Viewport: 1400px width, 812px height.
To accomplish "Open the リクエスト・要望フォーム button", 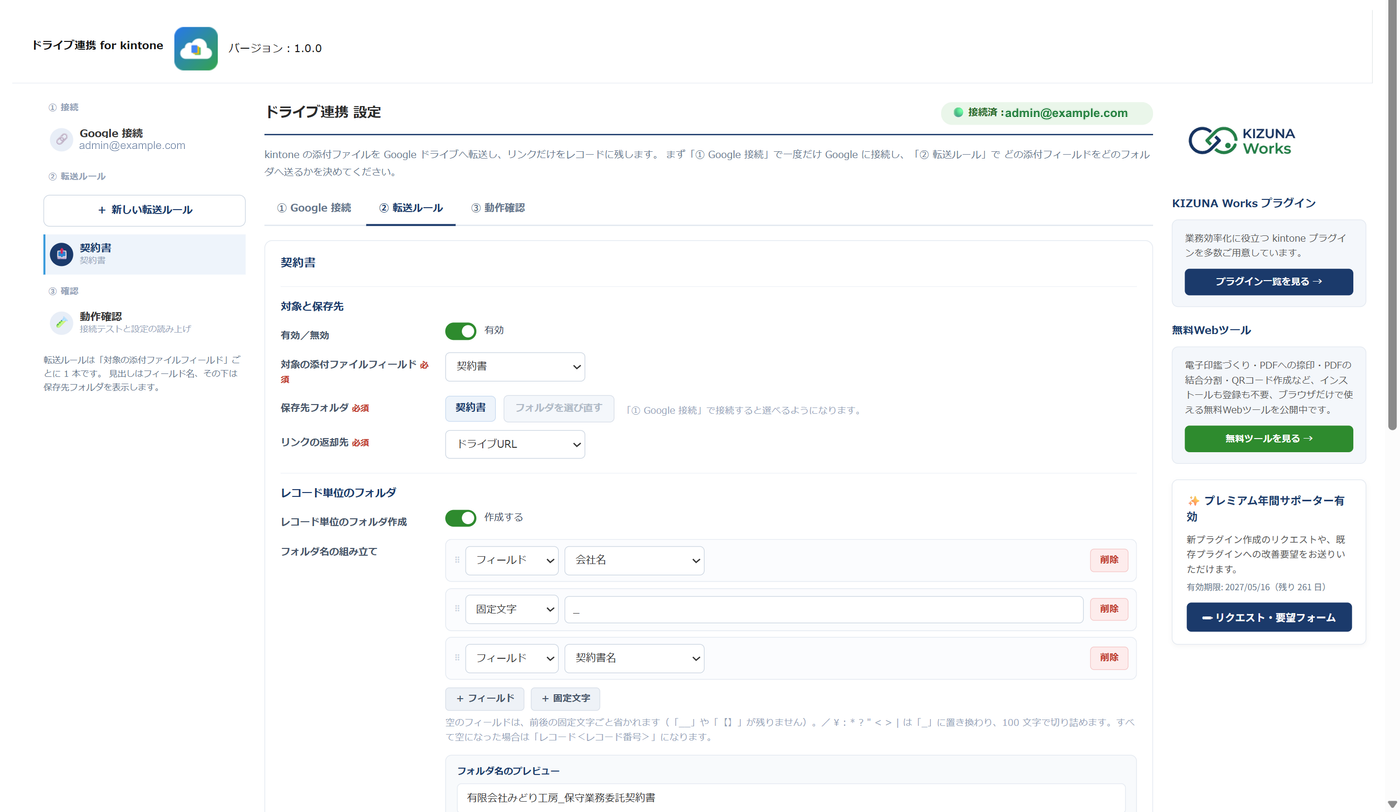I will (x=1269, y=618).
